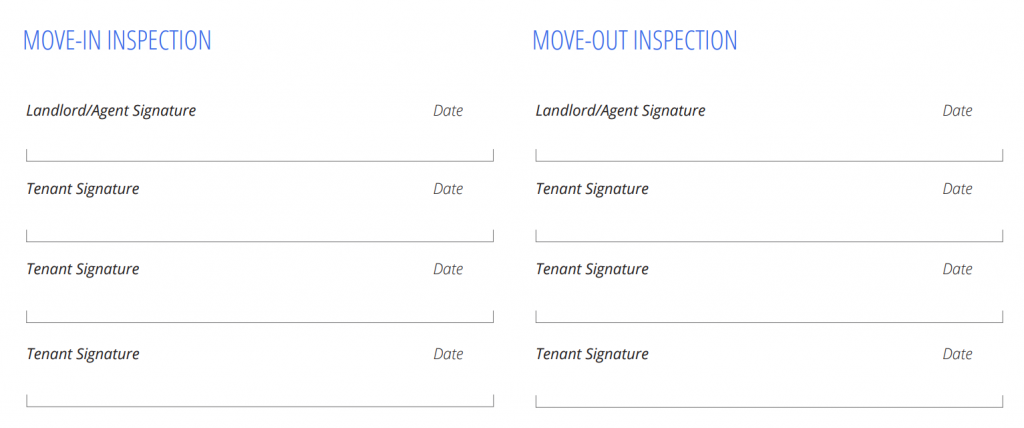The width and height of the screenshot is (1024, 428).
Task: Click the second Move-Out Tenant signature line
Action: 769,316
